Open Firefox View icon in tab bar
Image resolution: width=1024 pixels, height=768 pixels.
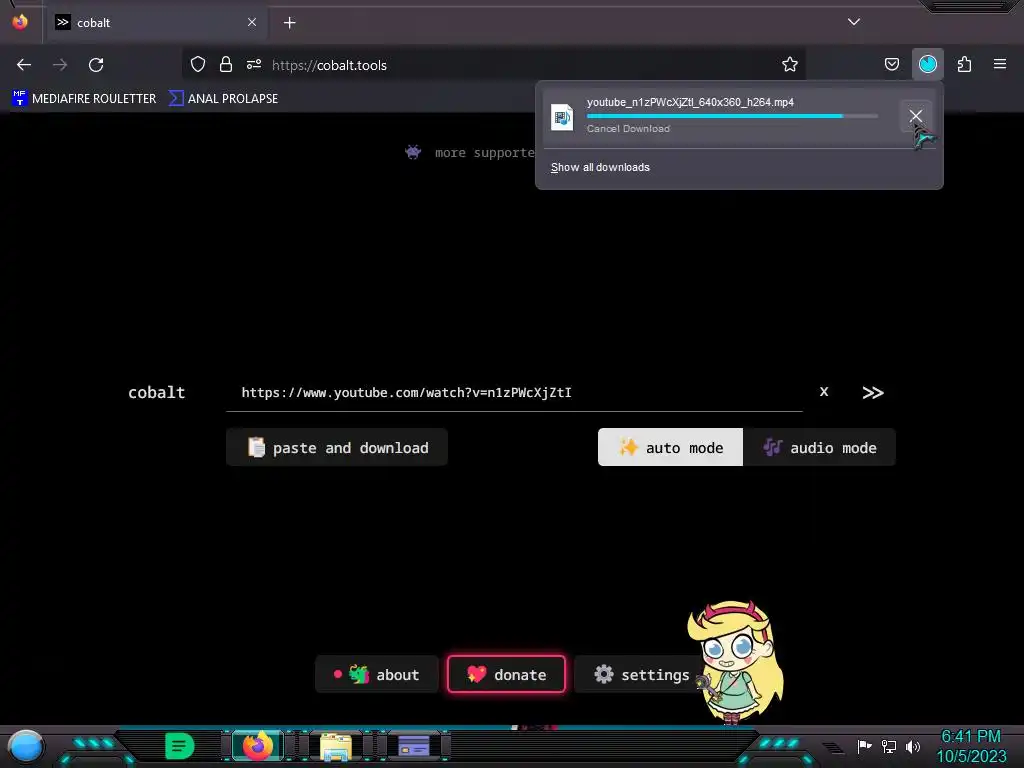point(20,22)
